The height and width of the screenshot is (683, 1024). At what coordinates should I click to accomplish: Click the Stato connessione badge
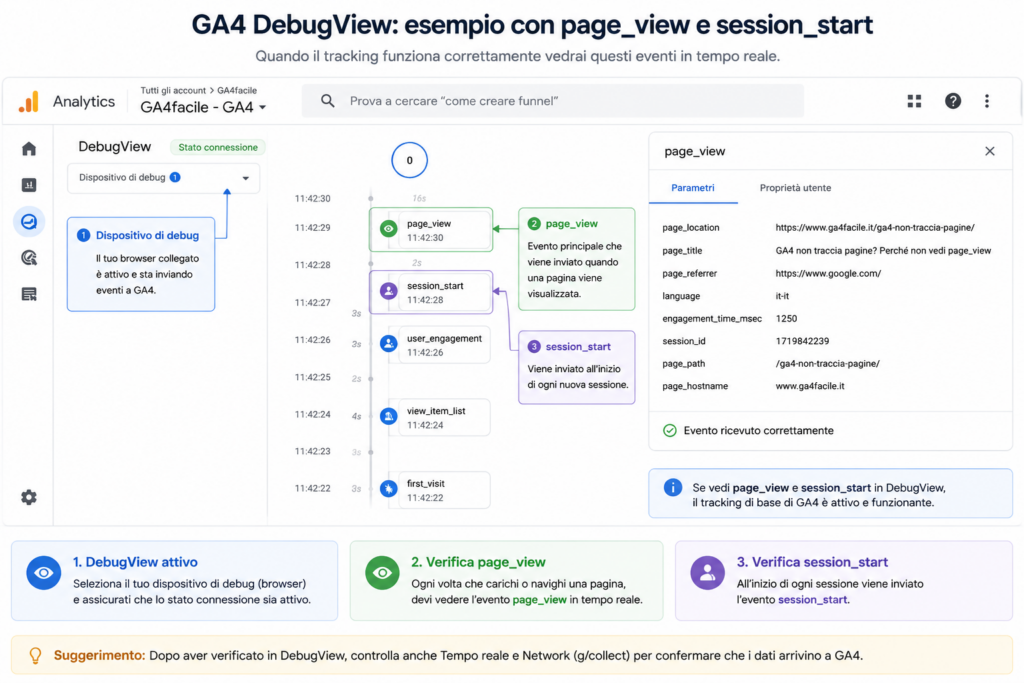click(217, 148)
